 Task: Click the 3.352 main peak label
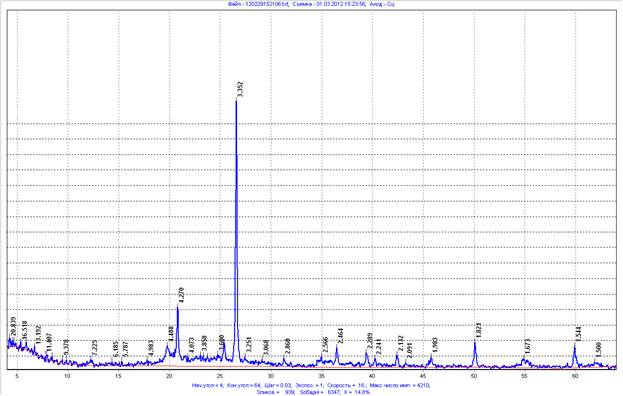pyautogui.click(x=240, y=89)
